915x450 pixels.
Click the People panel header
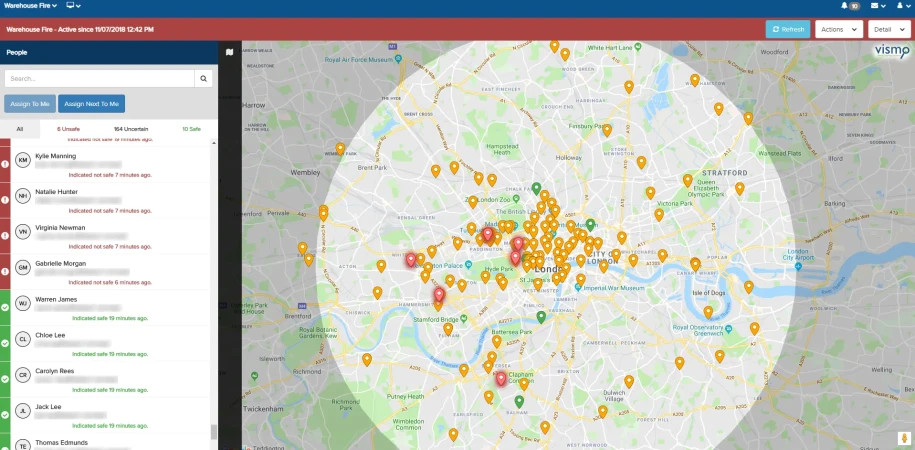(x=109, y=53)
